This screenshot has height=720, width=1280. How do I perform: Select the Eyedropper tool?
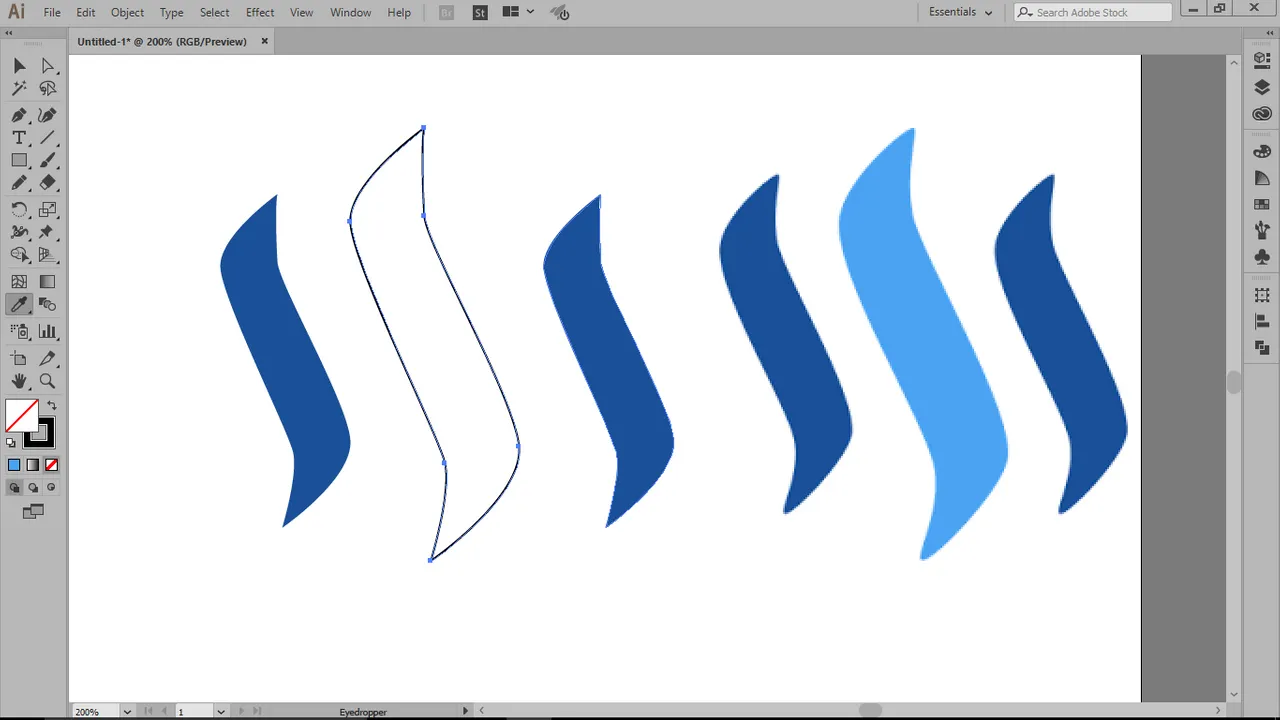[19, 305]
